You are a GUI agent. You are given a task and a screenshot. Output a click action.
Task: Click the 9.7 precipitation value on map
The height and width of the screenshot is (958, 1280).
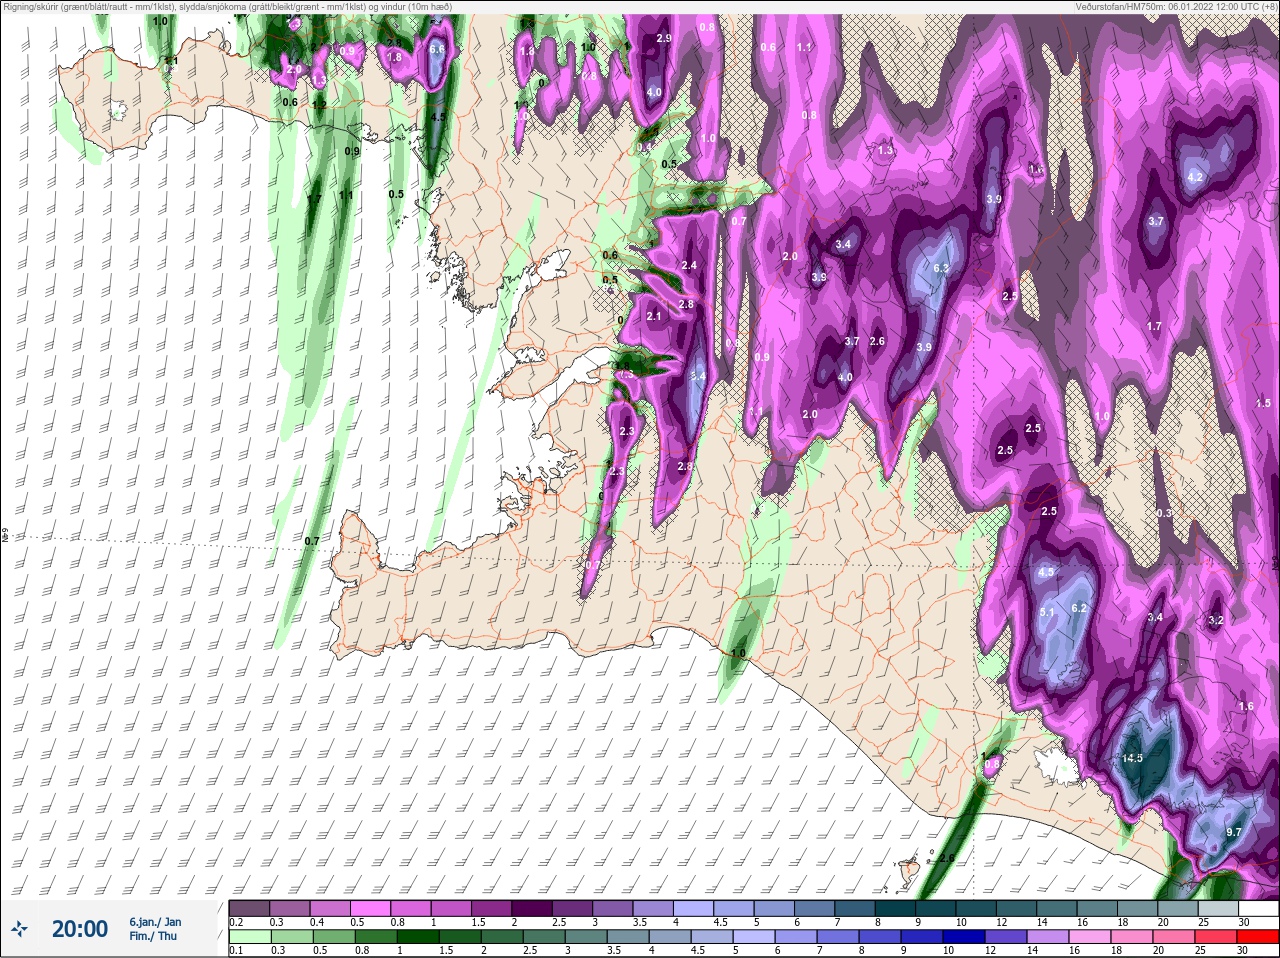1233,832
